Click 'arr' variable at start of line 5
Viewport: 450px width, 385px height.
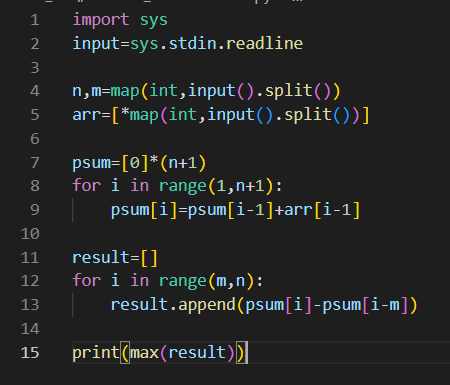coord(87,115)
